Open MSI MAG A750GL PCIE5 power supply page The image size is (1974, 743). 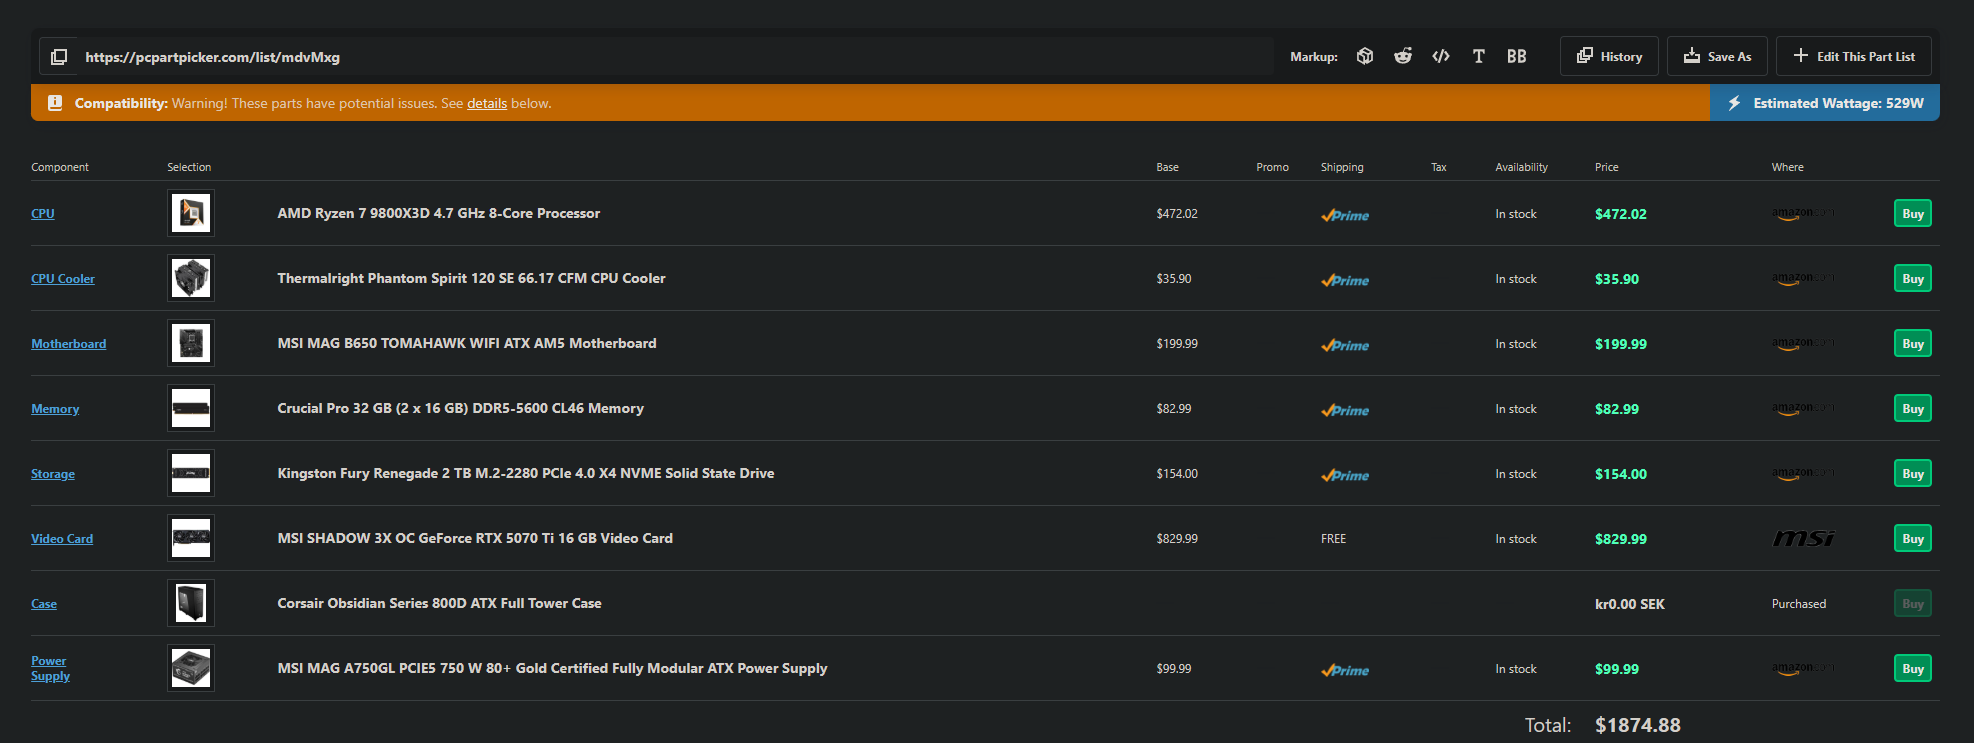point(552,668)
